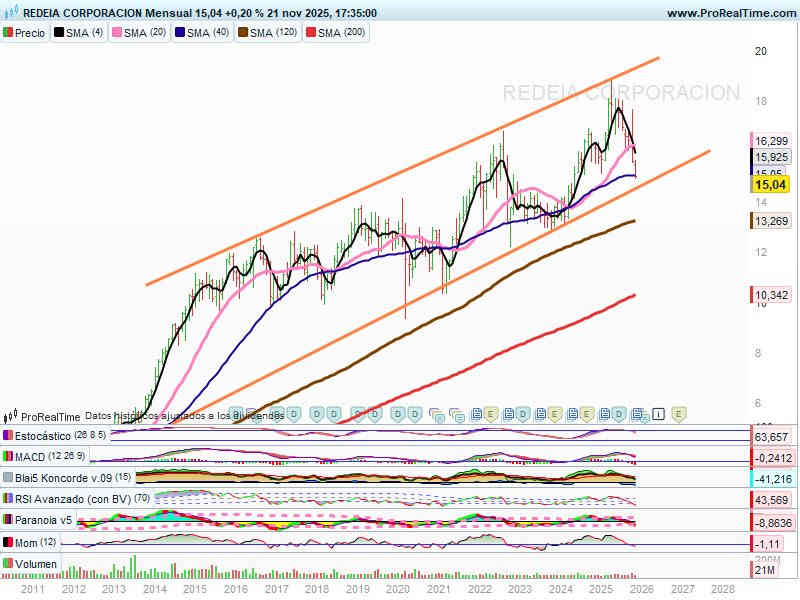This screenshot has height=600, width=800.
Task: Click the yellow 15,04 current price label
Action: [x=770, y=185]
